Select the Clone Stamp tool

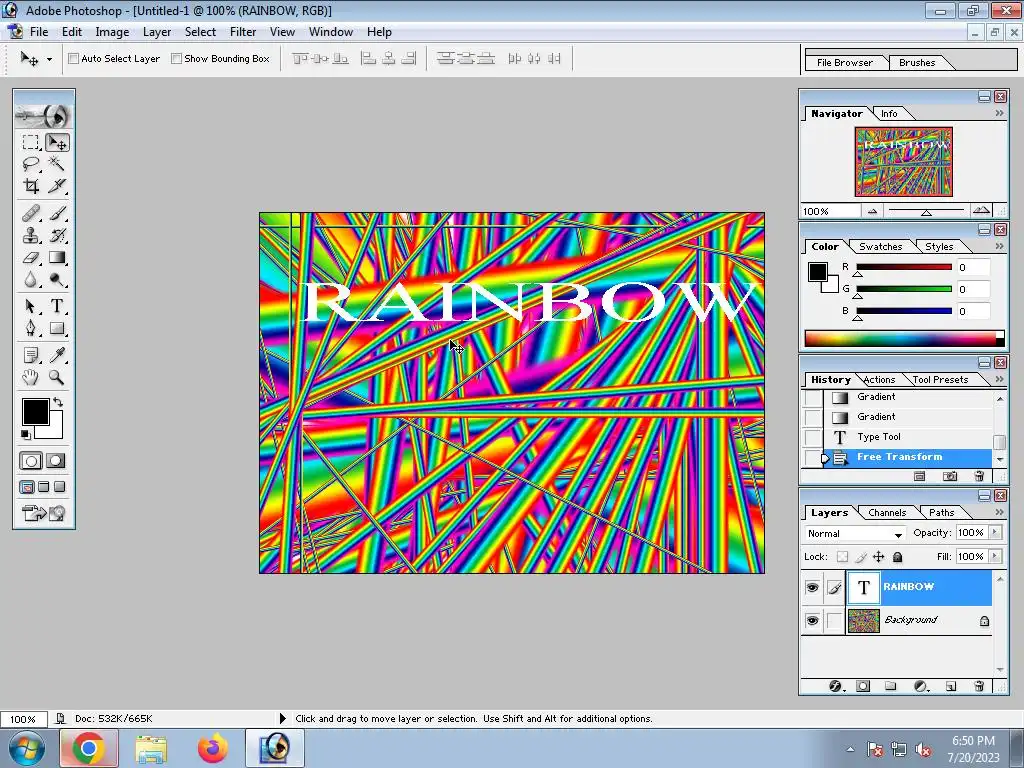[31, 235]
